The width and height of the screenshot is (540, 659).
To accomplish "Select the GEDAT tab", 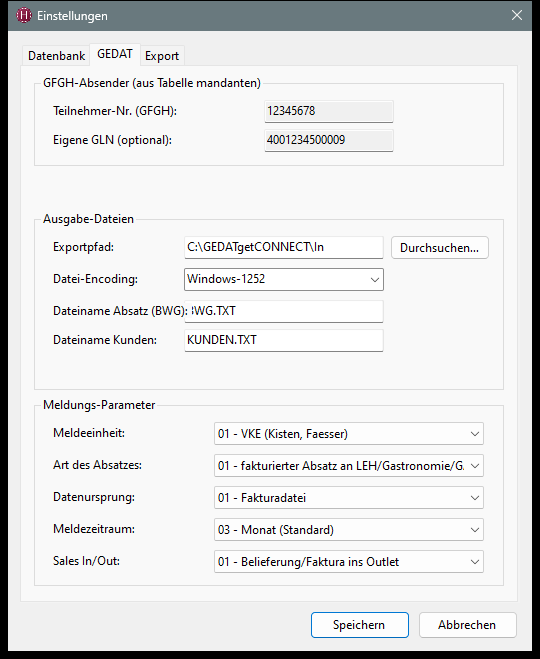I will pyautogui.click(x=115, y=54).
